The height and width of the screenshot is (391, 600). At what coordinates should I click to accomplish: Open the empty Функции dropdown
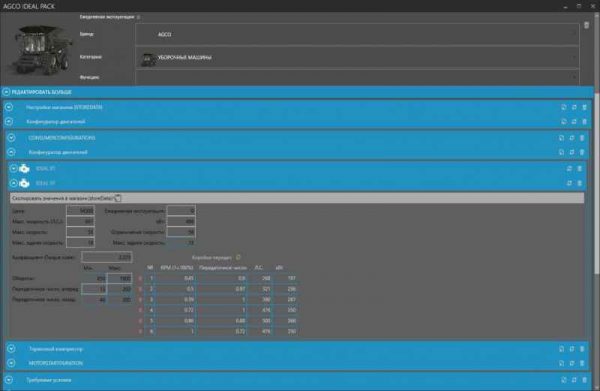357,77
